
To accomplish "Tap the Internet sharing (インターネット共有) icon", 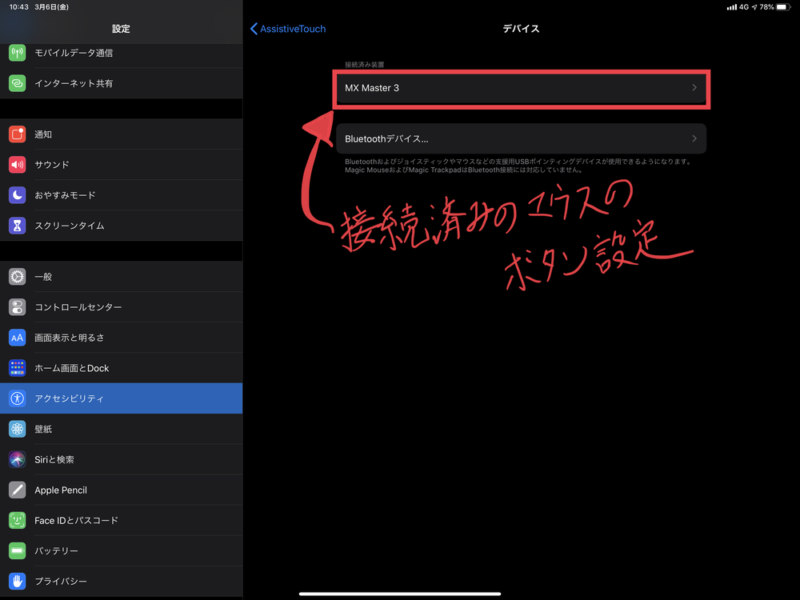I will point(17,83).
